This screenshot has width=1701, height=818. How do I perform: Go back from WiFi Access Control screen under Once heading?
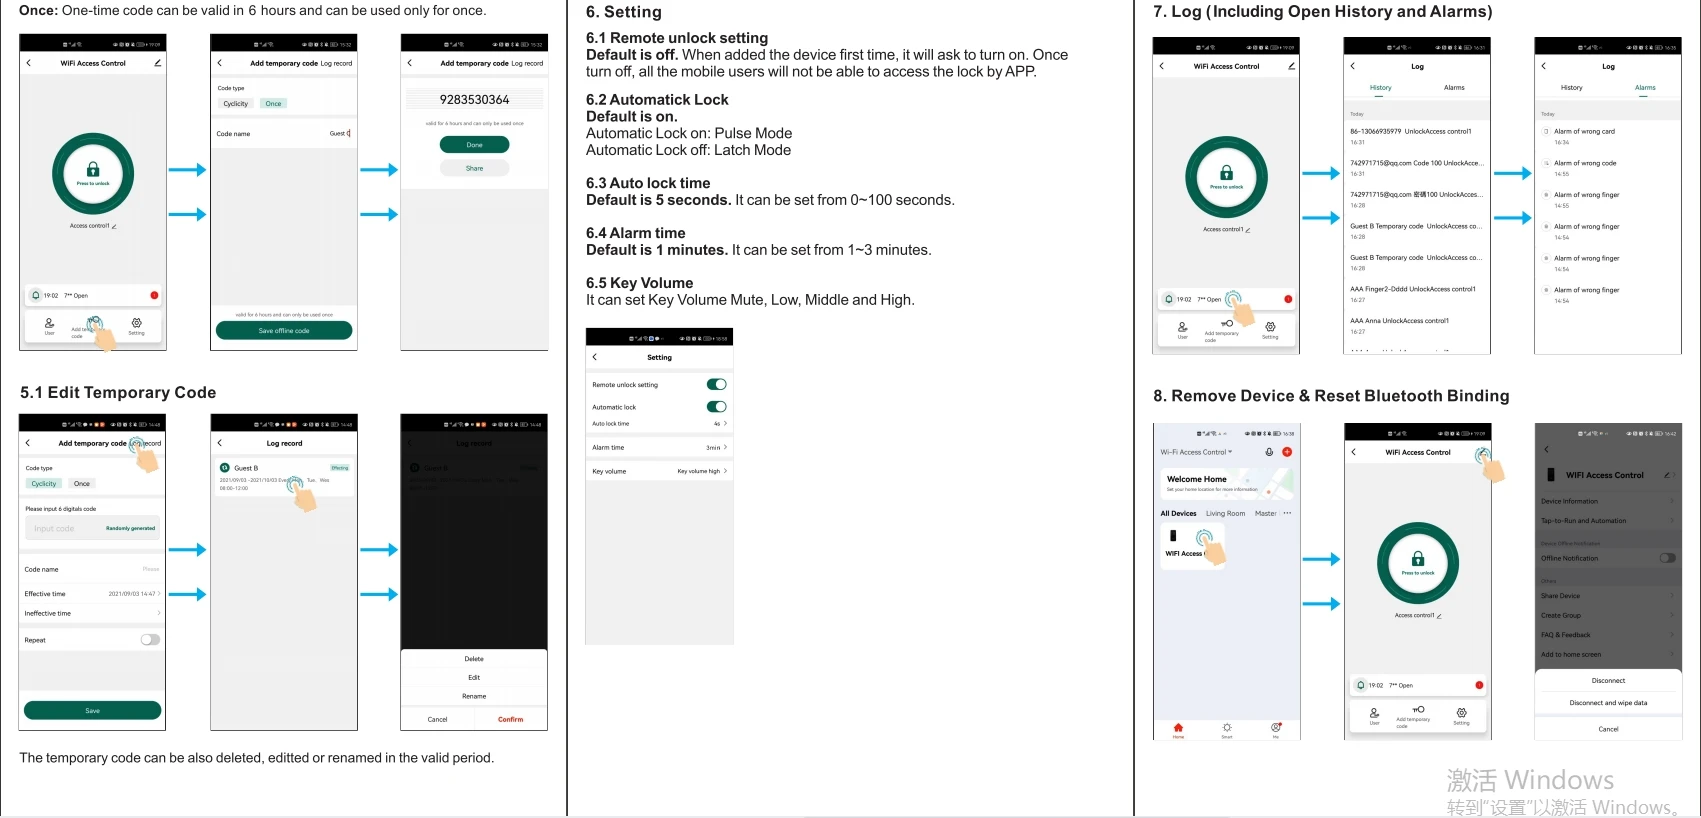pyautogui.click(x=28, y=63)
